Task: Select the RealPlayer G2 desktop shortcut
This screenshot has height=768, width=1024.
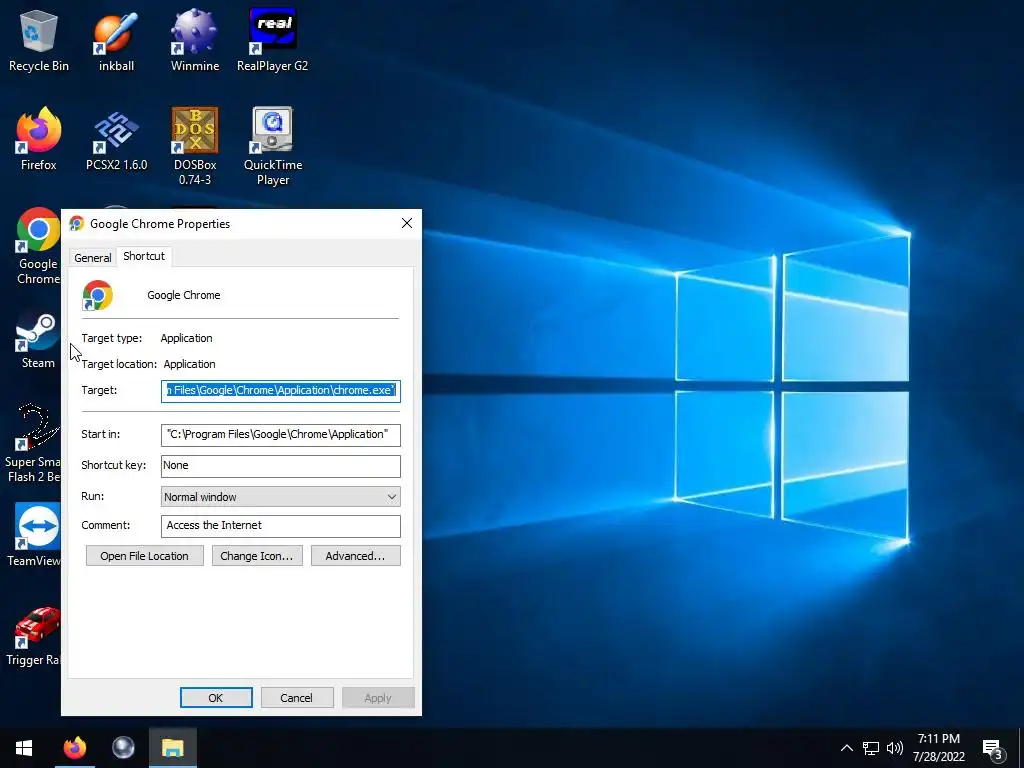Action: [x=272, y=40]
